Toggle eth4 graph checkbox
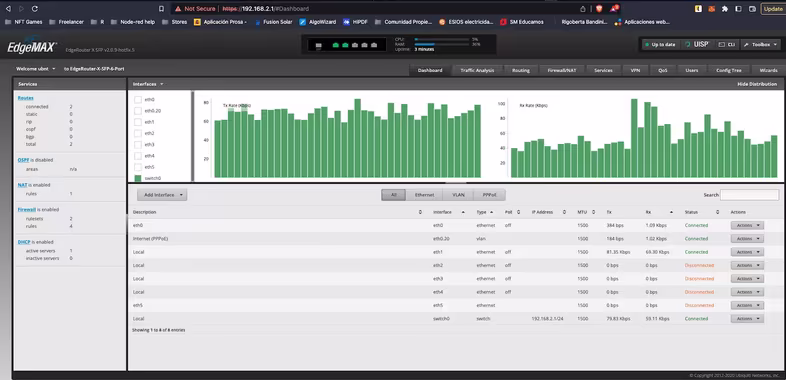This screenshot has width=786, height=380. point(138,156)
